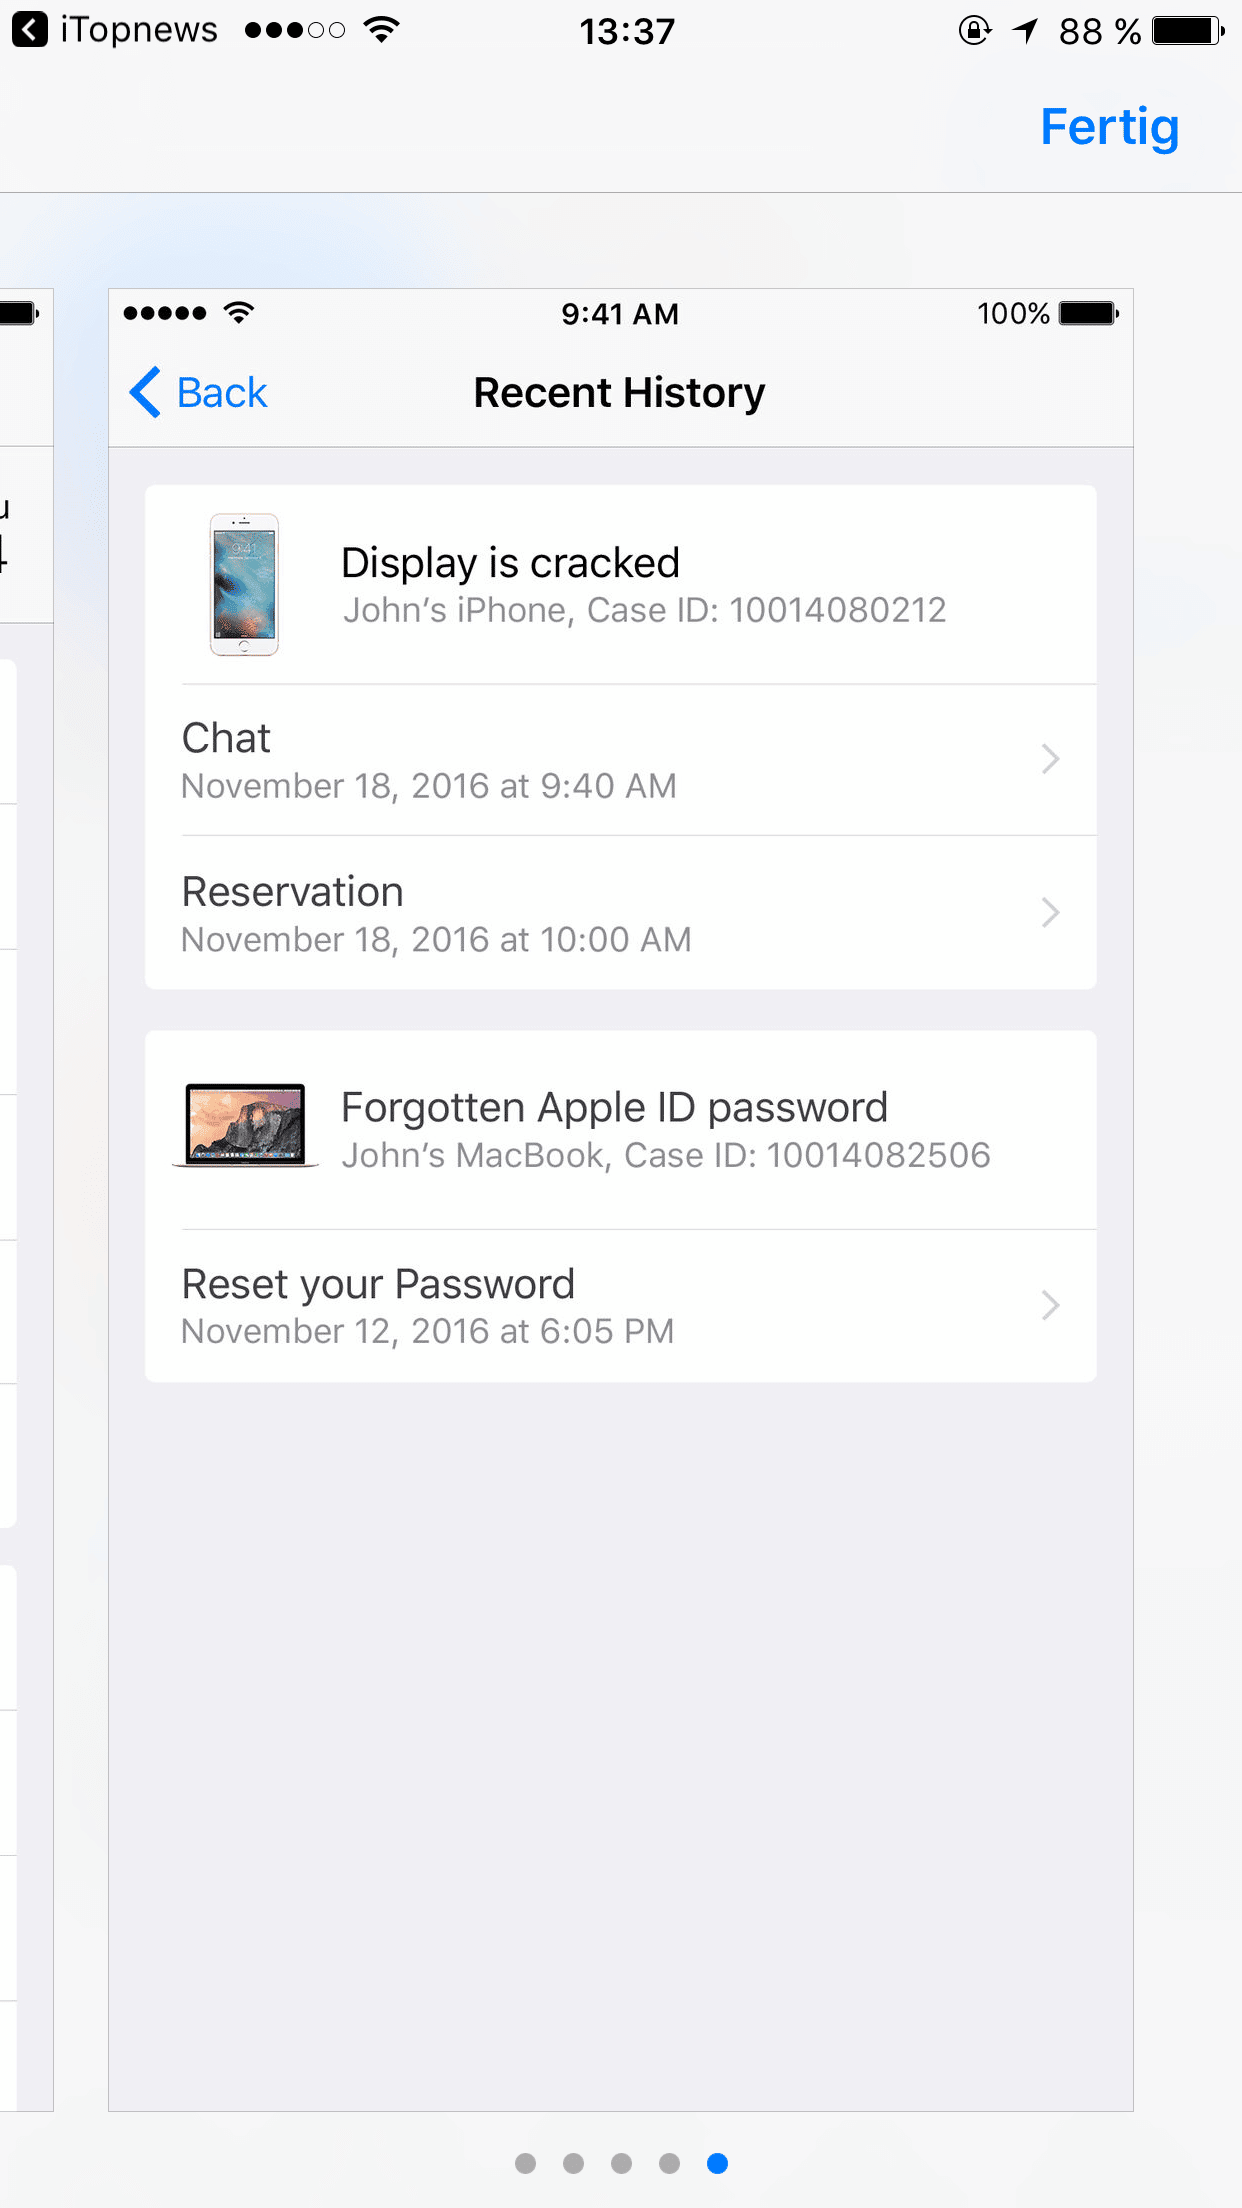
Task: Select the third page indicator dot
Action: click(621, 2163)
